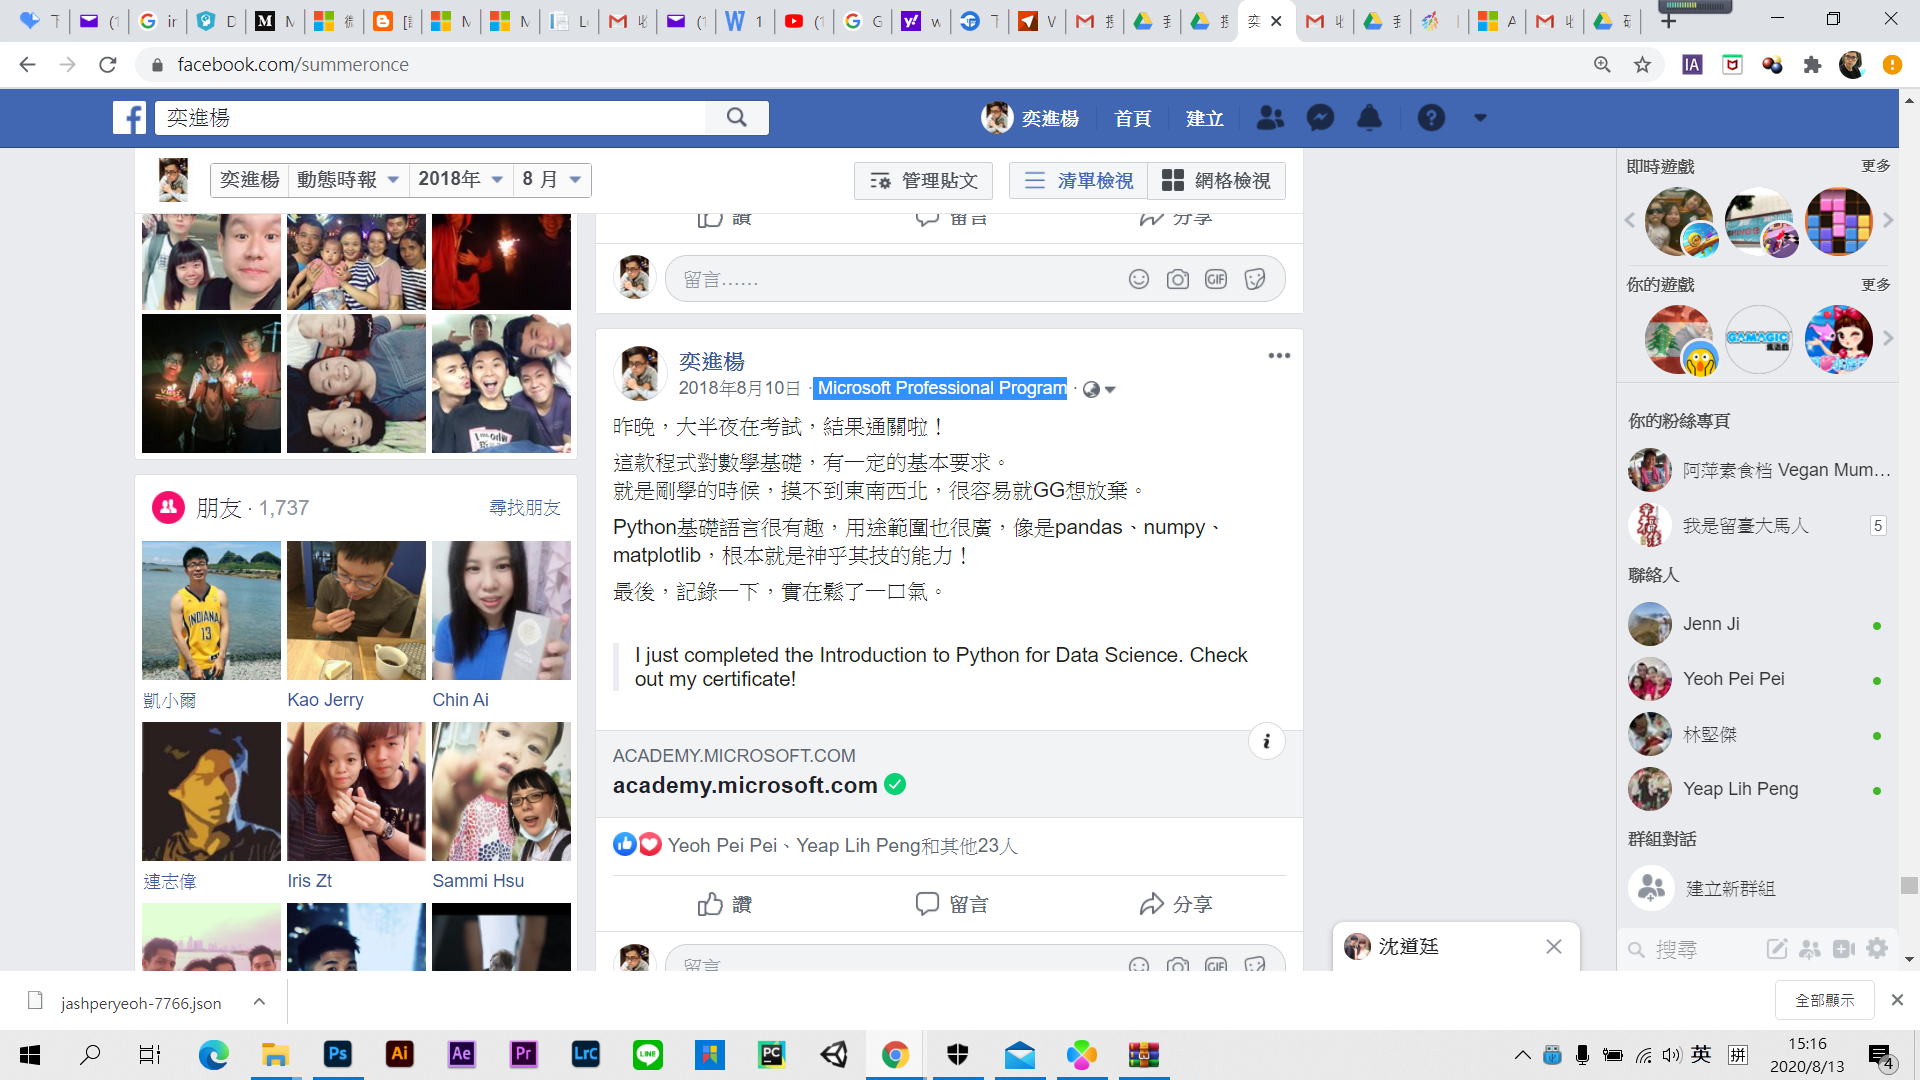Click the GIF icon in the comment box
This screenshot has width=1920, height=1080.
tap(1216, 280)
